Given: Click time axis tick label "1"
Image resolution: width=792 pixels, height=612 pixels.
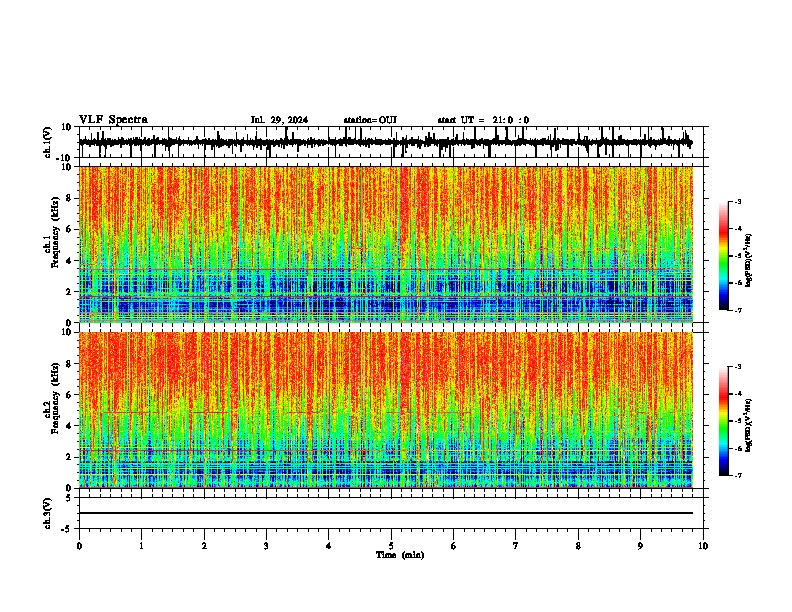Looking at the screenshot, I should pos(141,546).
